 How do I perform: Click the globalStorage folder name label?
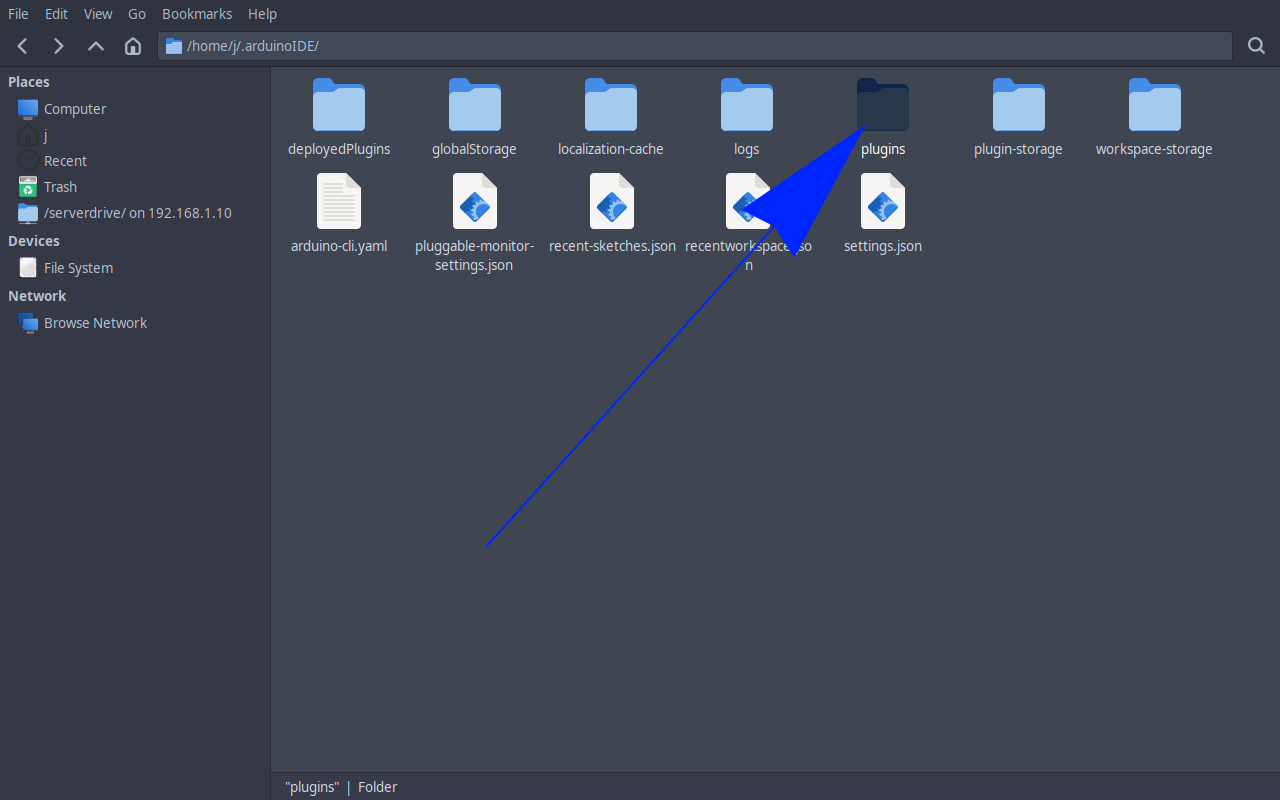pos(475,149)
